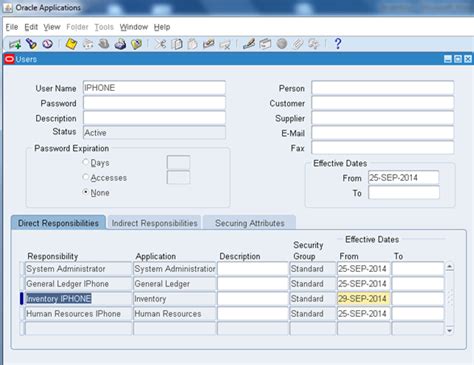Click user Effective Dates From field
474x365 pixels.
tap(404, 178)
